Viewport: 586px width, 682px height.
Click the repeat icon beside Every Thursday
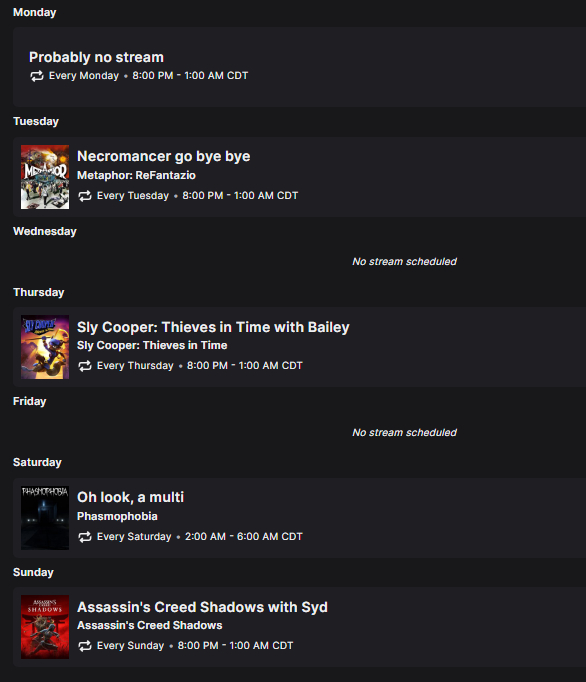(x=85, y=366)
